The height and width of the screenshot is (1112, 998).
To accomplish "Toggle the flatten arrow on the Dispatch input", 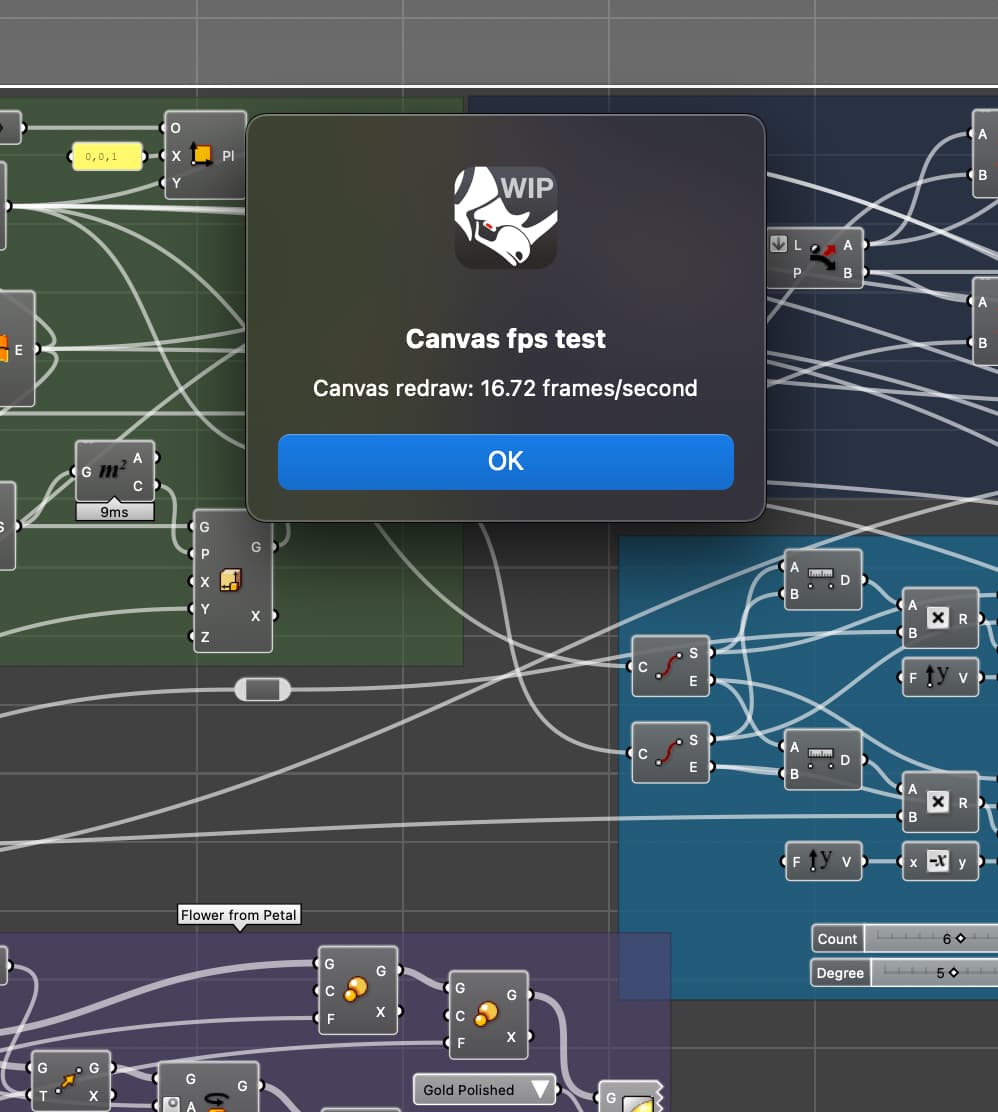I will (779, 244).
